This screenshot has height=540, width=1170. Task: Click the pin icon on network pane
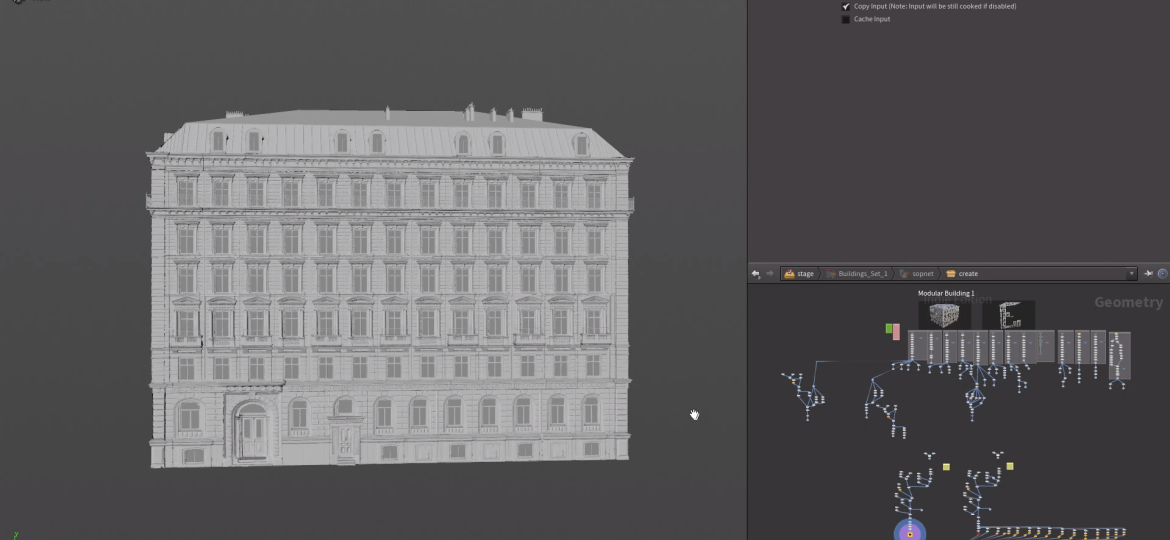point(1148,274)
